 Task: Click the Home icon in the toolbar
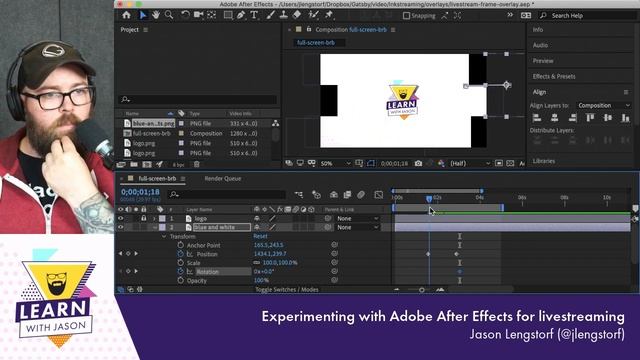point(127,15)
